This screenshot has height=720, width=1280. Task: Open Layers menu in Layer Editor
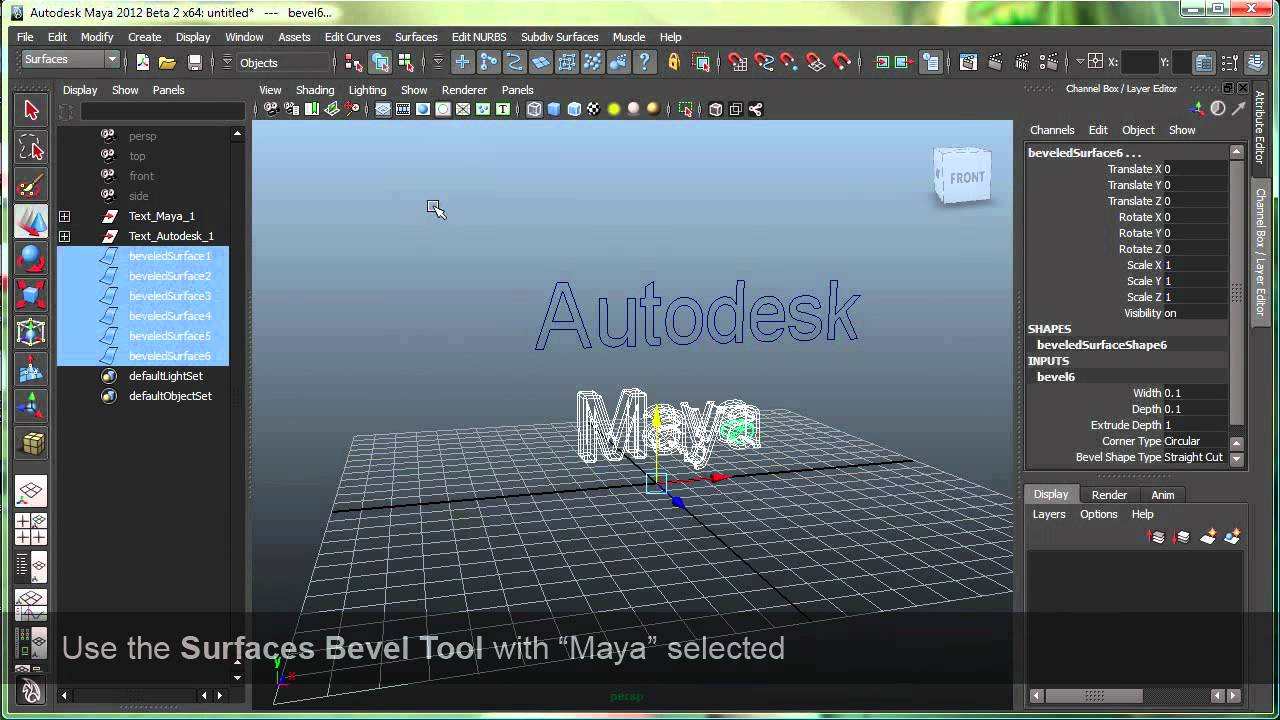click(1049, 514)
